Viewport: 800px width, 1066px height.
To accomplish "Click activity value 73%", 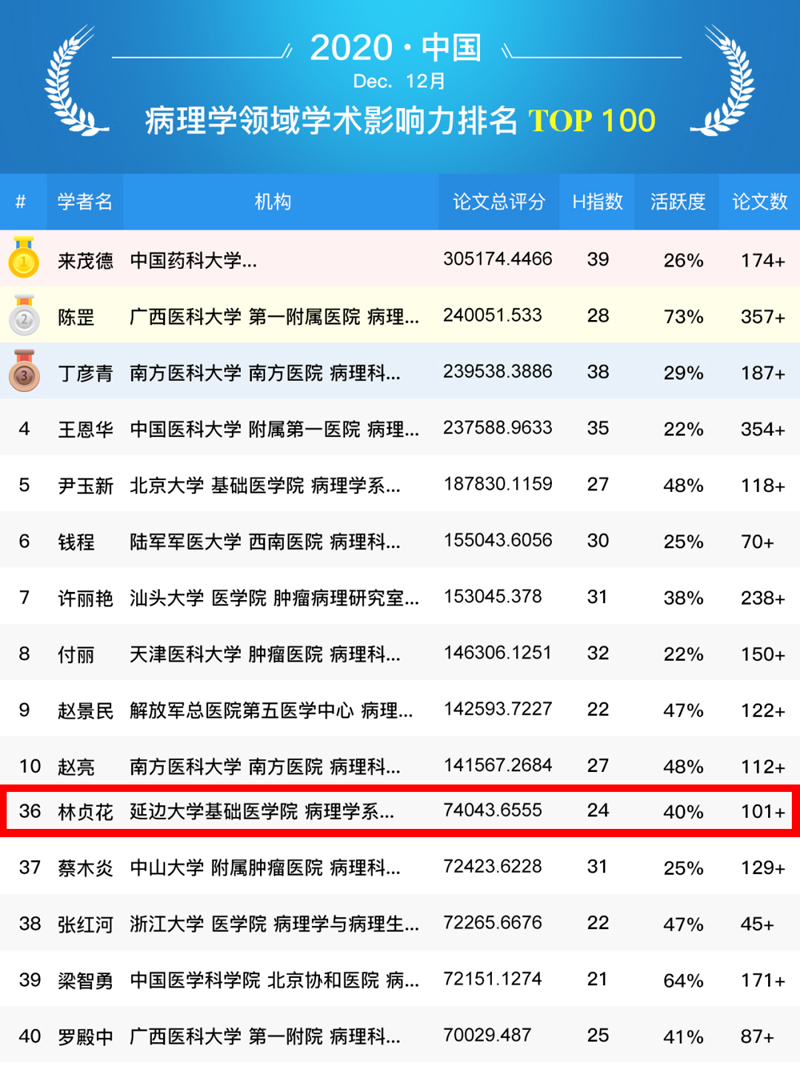I will [x=683, y=317].
